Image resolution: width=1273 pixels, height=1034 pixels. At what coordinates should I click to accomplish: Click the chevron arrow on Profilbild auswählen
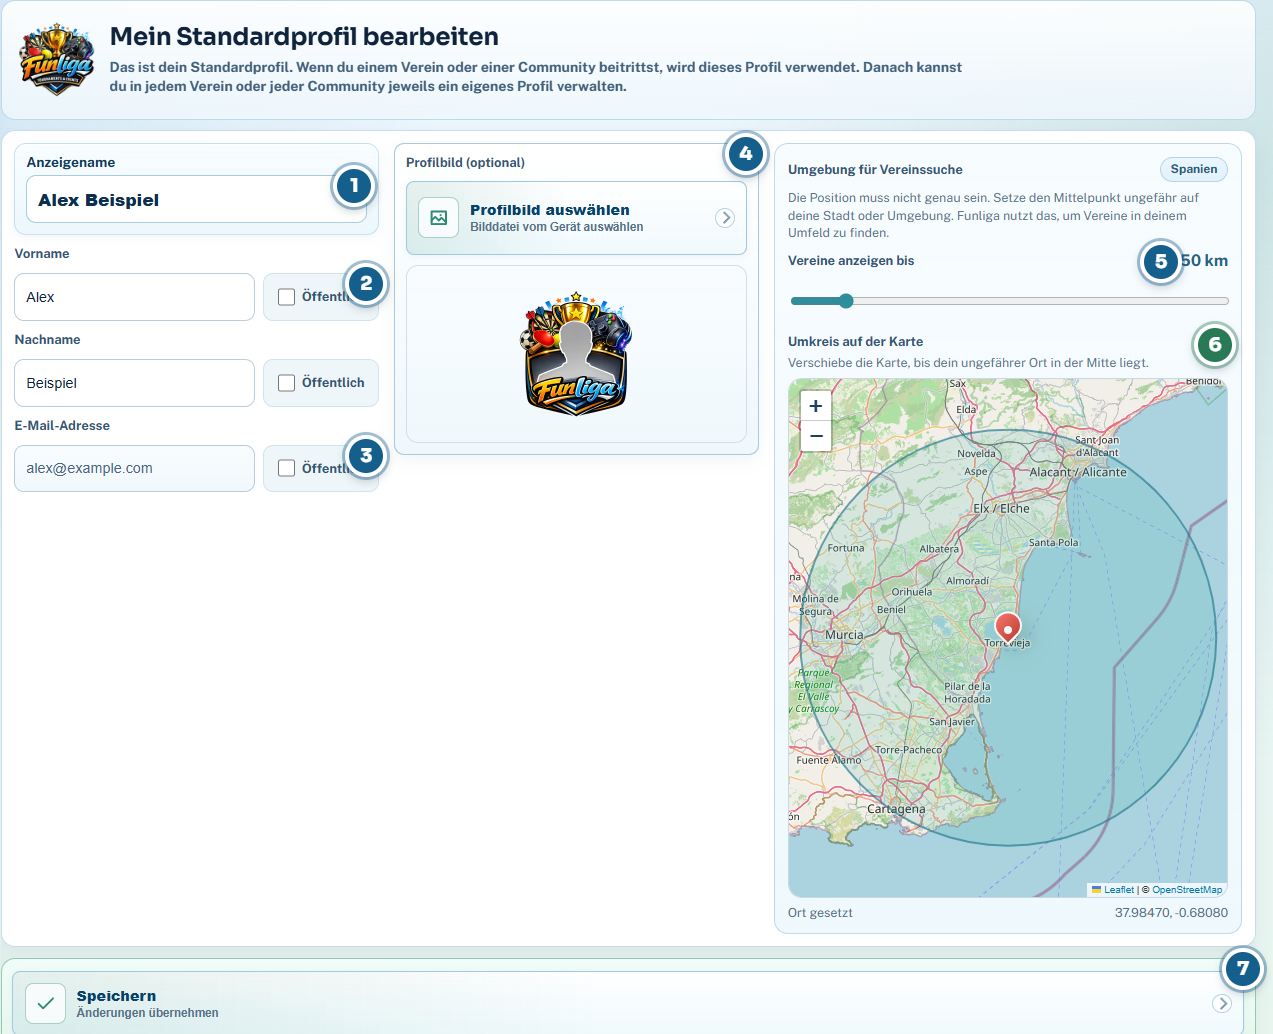725,218
